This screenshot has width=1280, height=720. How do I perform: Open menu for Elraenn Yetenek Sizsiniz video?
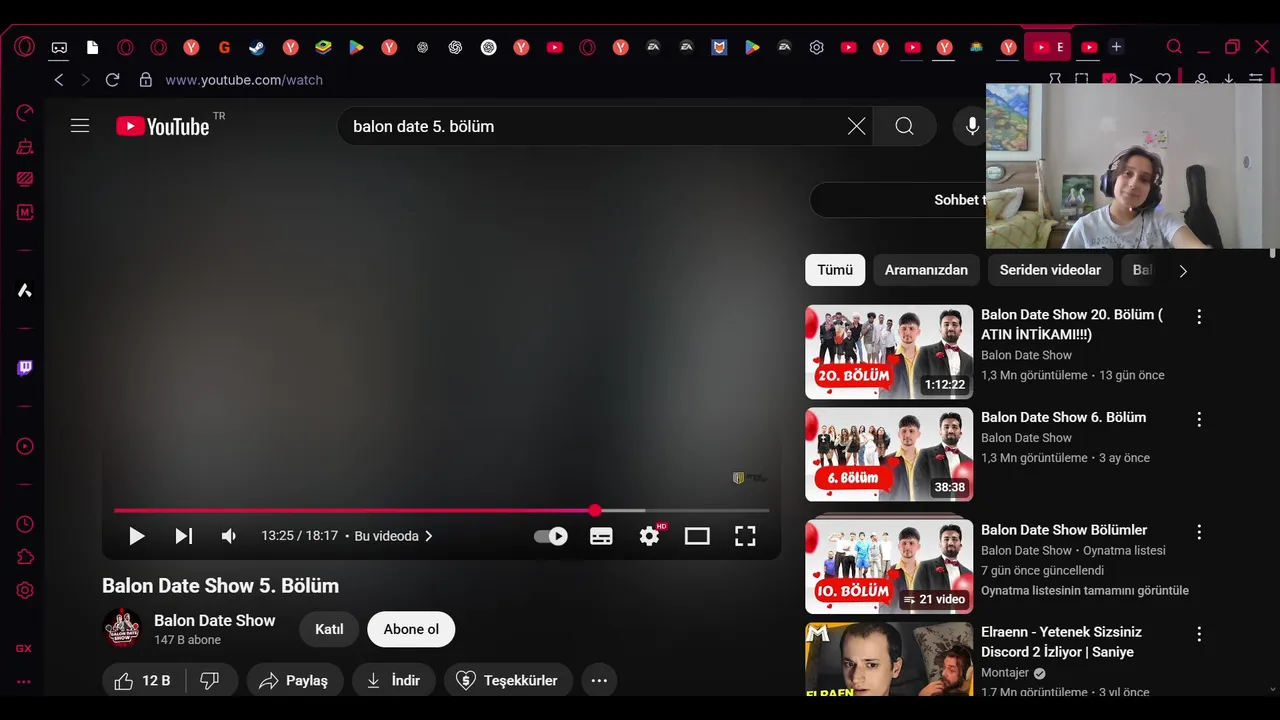click(x=1199, y=634)
